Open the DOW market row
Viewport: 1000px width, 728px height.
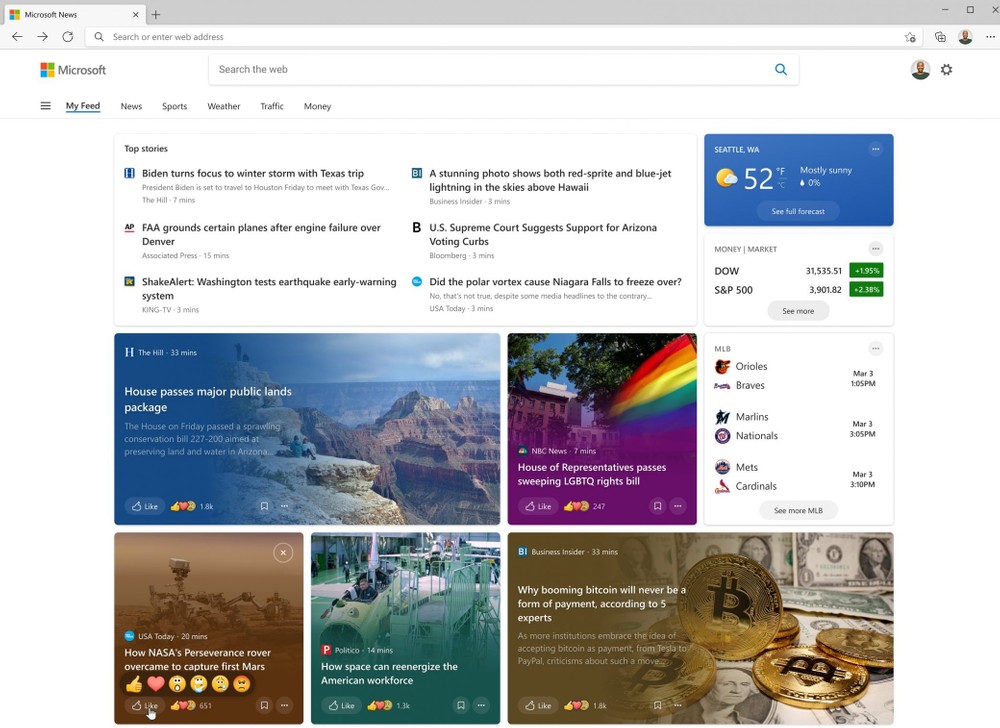click(x=798, y=271)
